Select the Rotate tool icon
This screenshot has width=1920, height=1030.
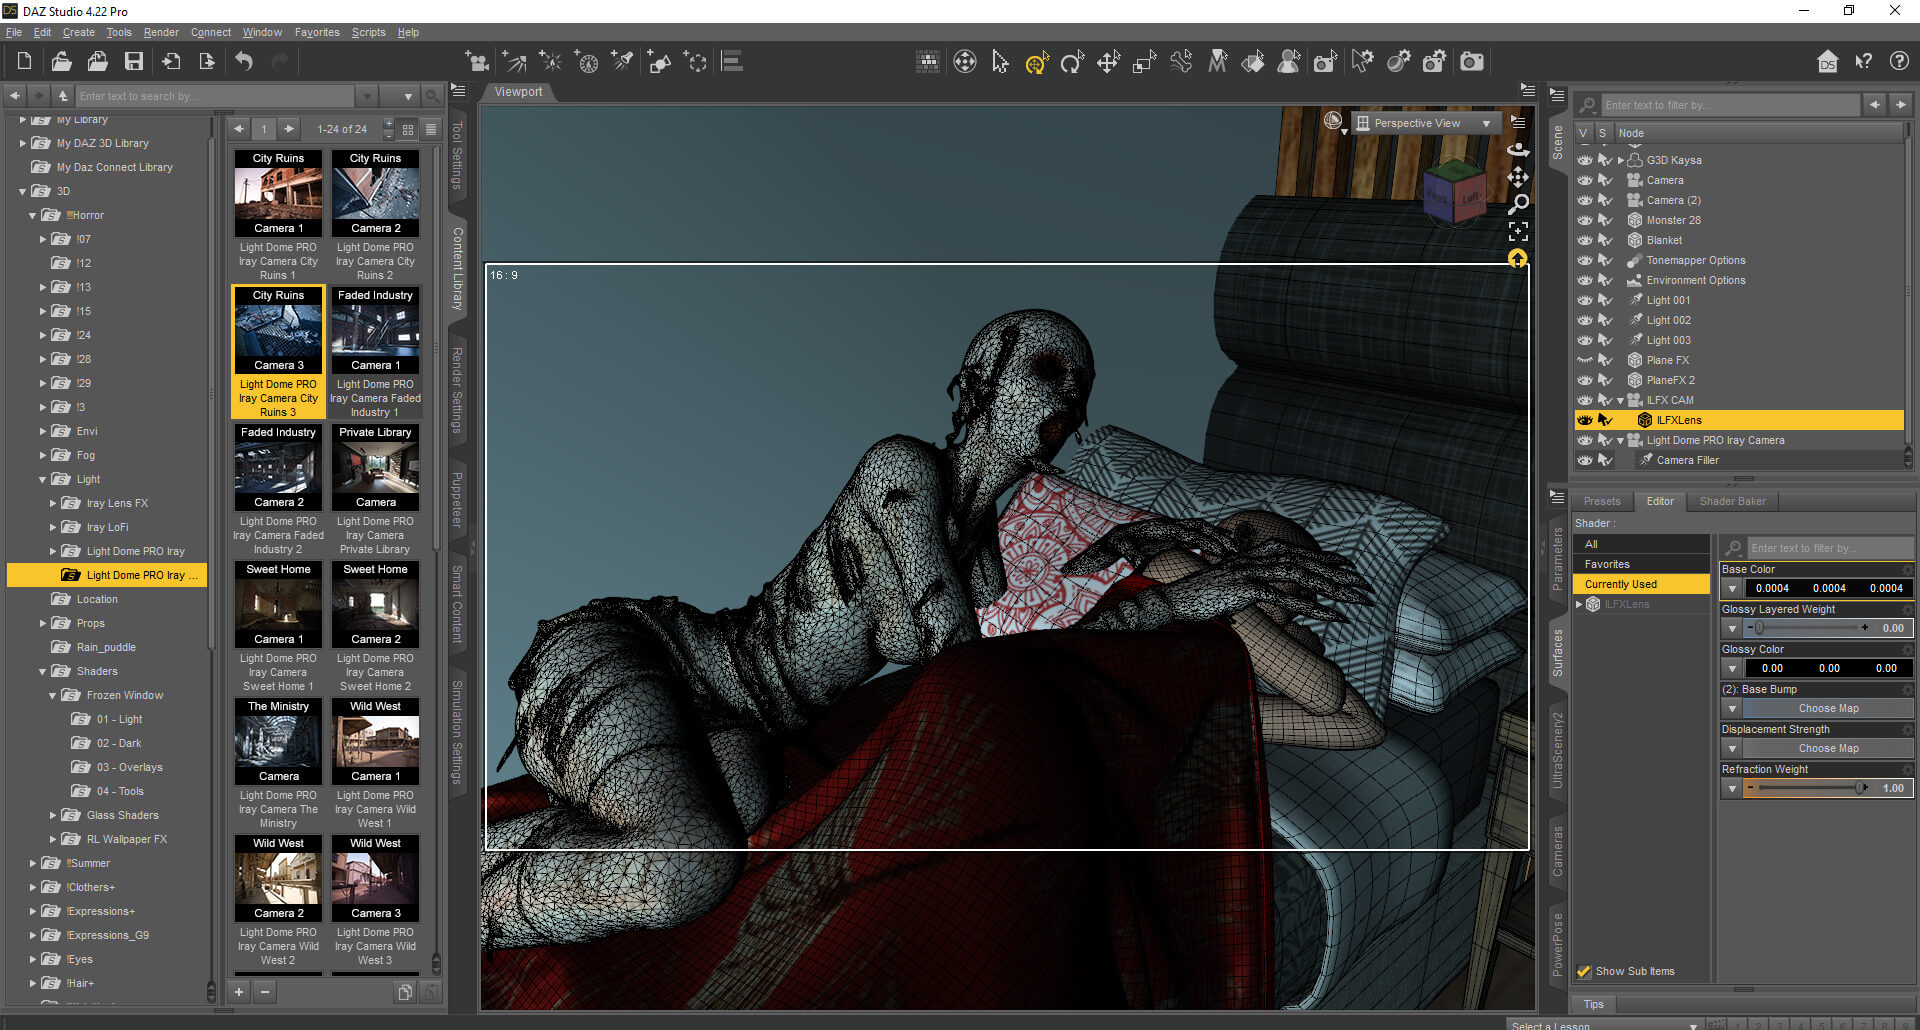coord(1072,62)
